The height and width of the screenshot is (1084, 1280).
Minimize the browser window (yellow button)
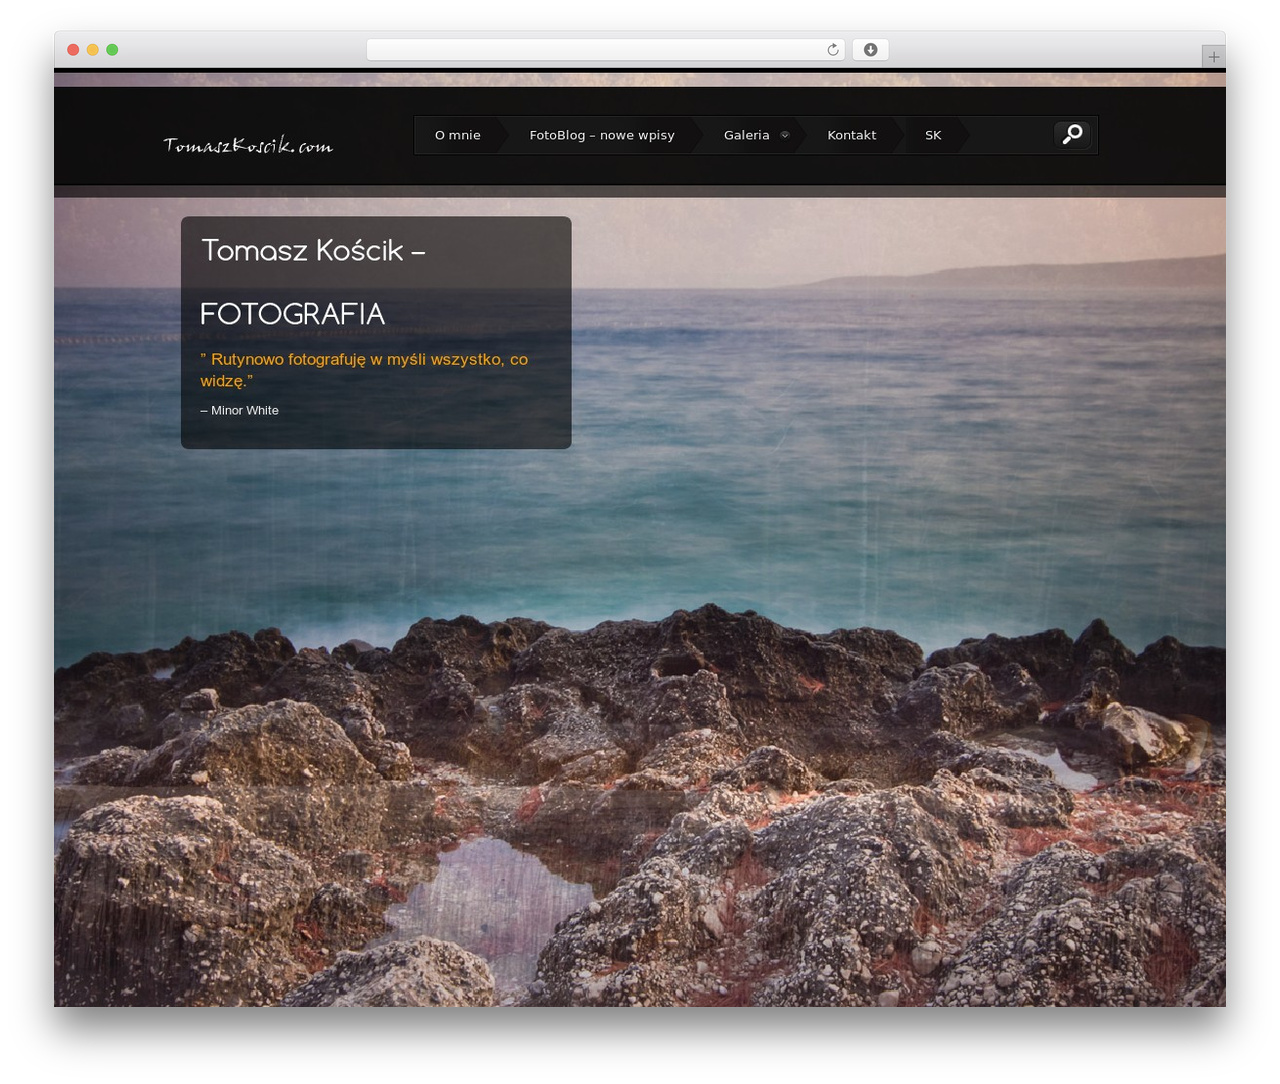93,50
